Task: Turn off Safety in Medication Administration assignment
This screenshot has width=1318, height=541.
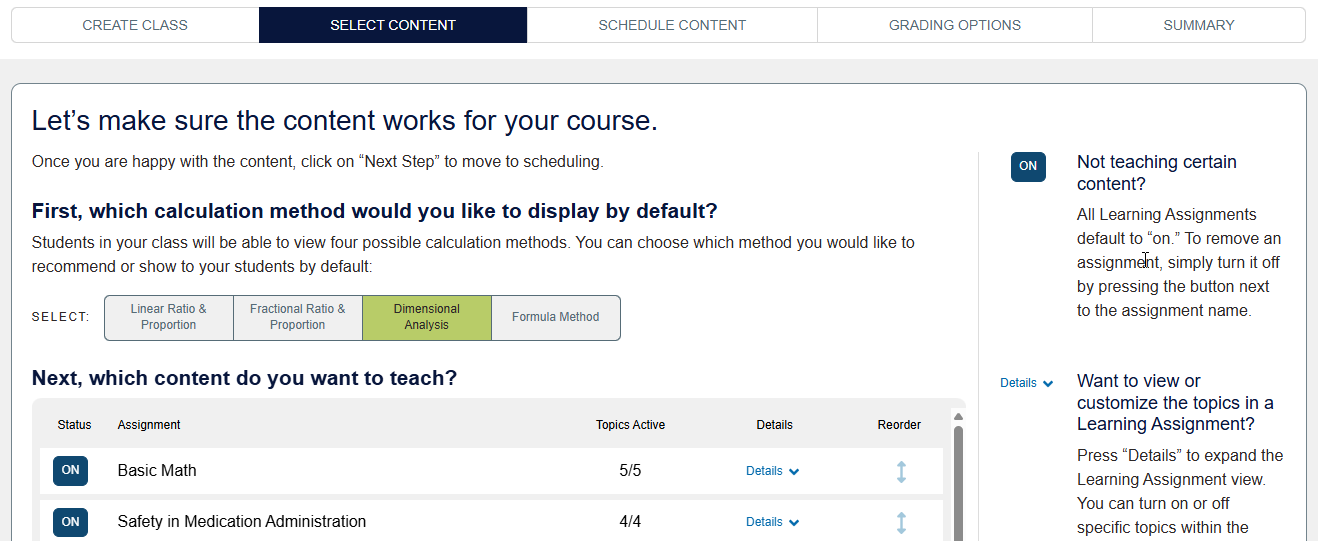Action: point(70,522)
